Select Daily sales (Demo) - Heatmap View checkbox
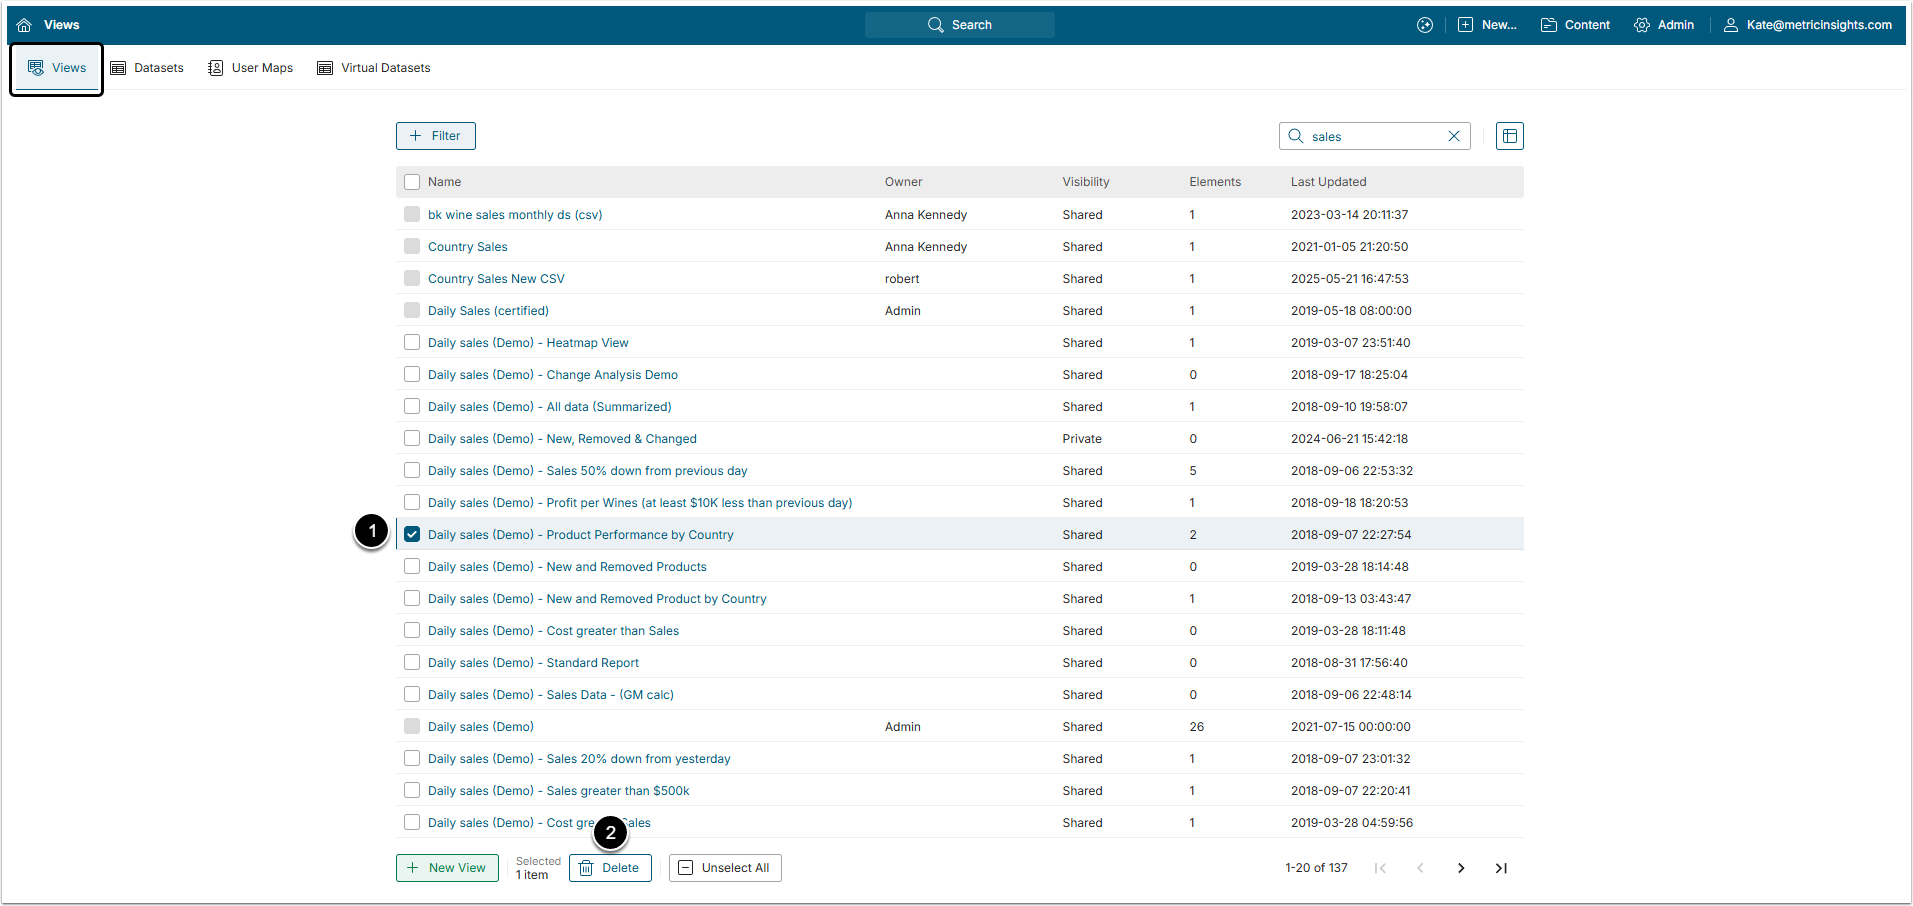 pyautogui.click(x=412, y=343)
